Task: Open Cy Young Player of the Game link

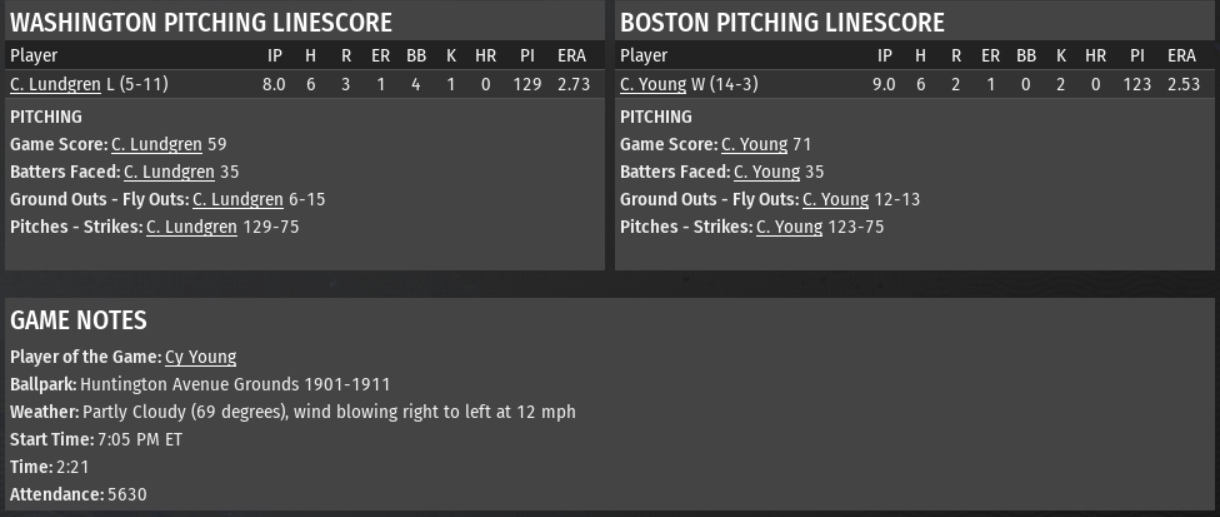Action: pyautogui.click(x=200, y=357)
